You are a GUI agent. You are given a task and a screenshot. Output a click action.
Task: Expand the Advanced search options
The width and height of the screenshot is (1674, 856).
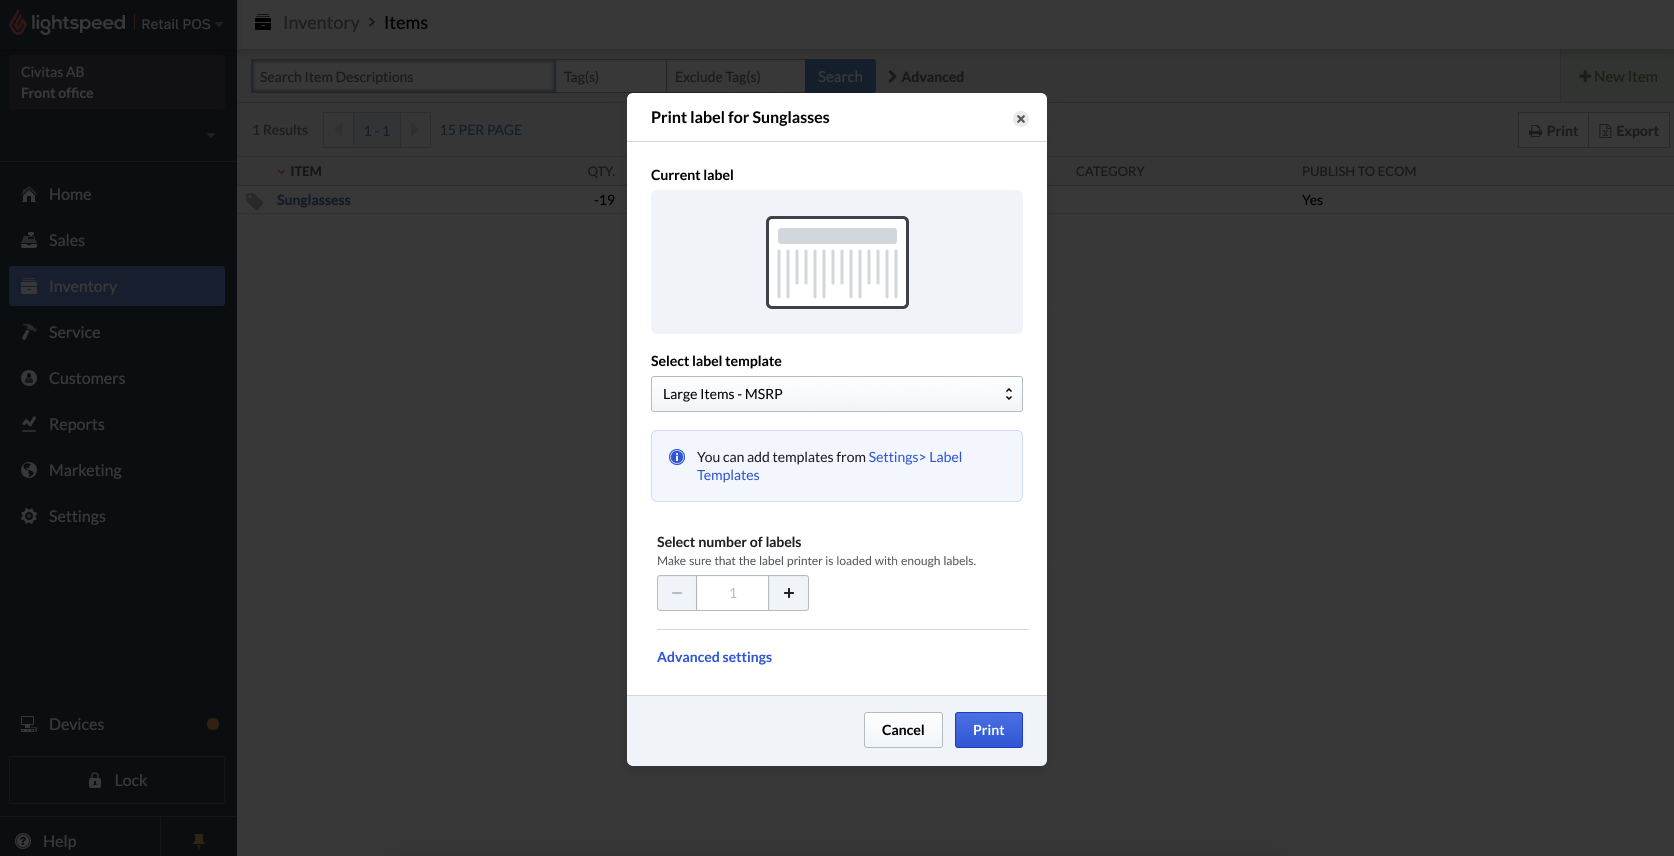click(926, 77)
